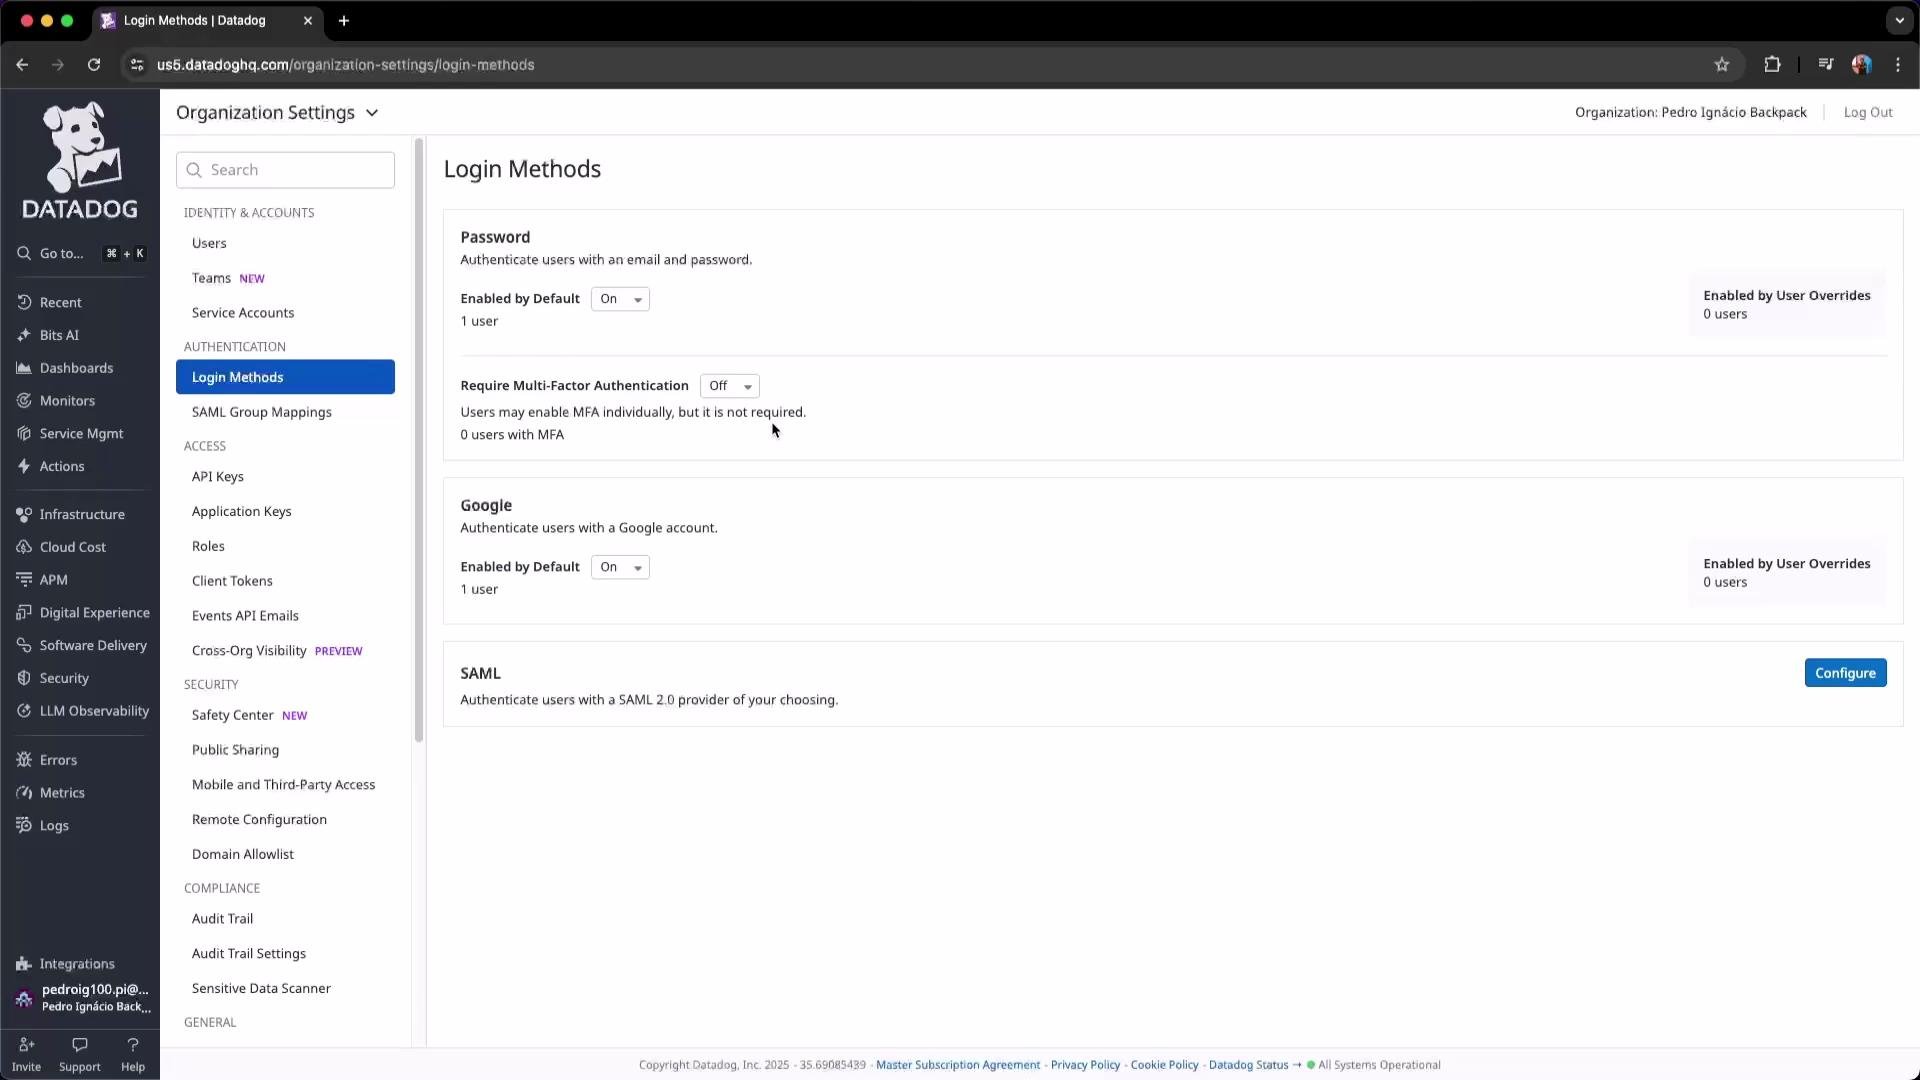Screen dimensions: 1920x1080
Task: Open Privacy Policy footer link
Action: 1085,1065
